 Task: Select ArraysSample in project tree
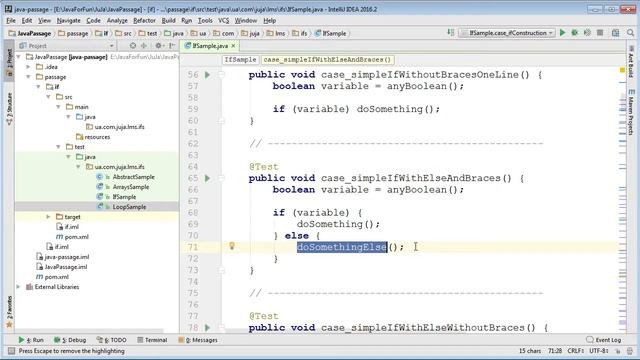click(x=131, y=187)
